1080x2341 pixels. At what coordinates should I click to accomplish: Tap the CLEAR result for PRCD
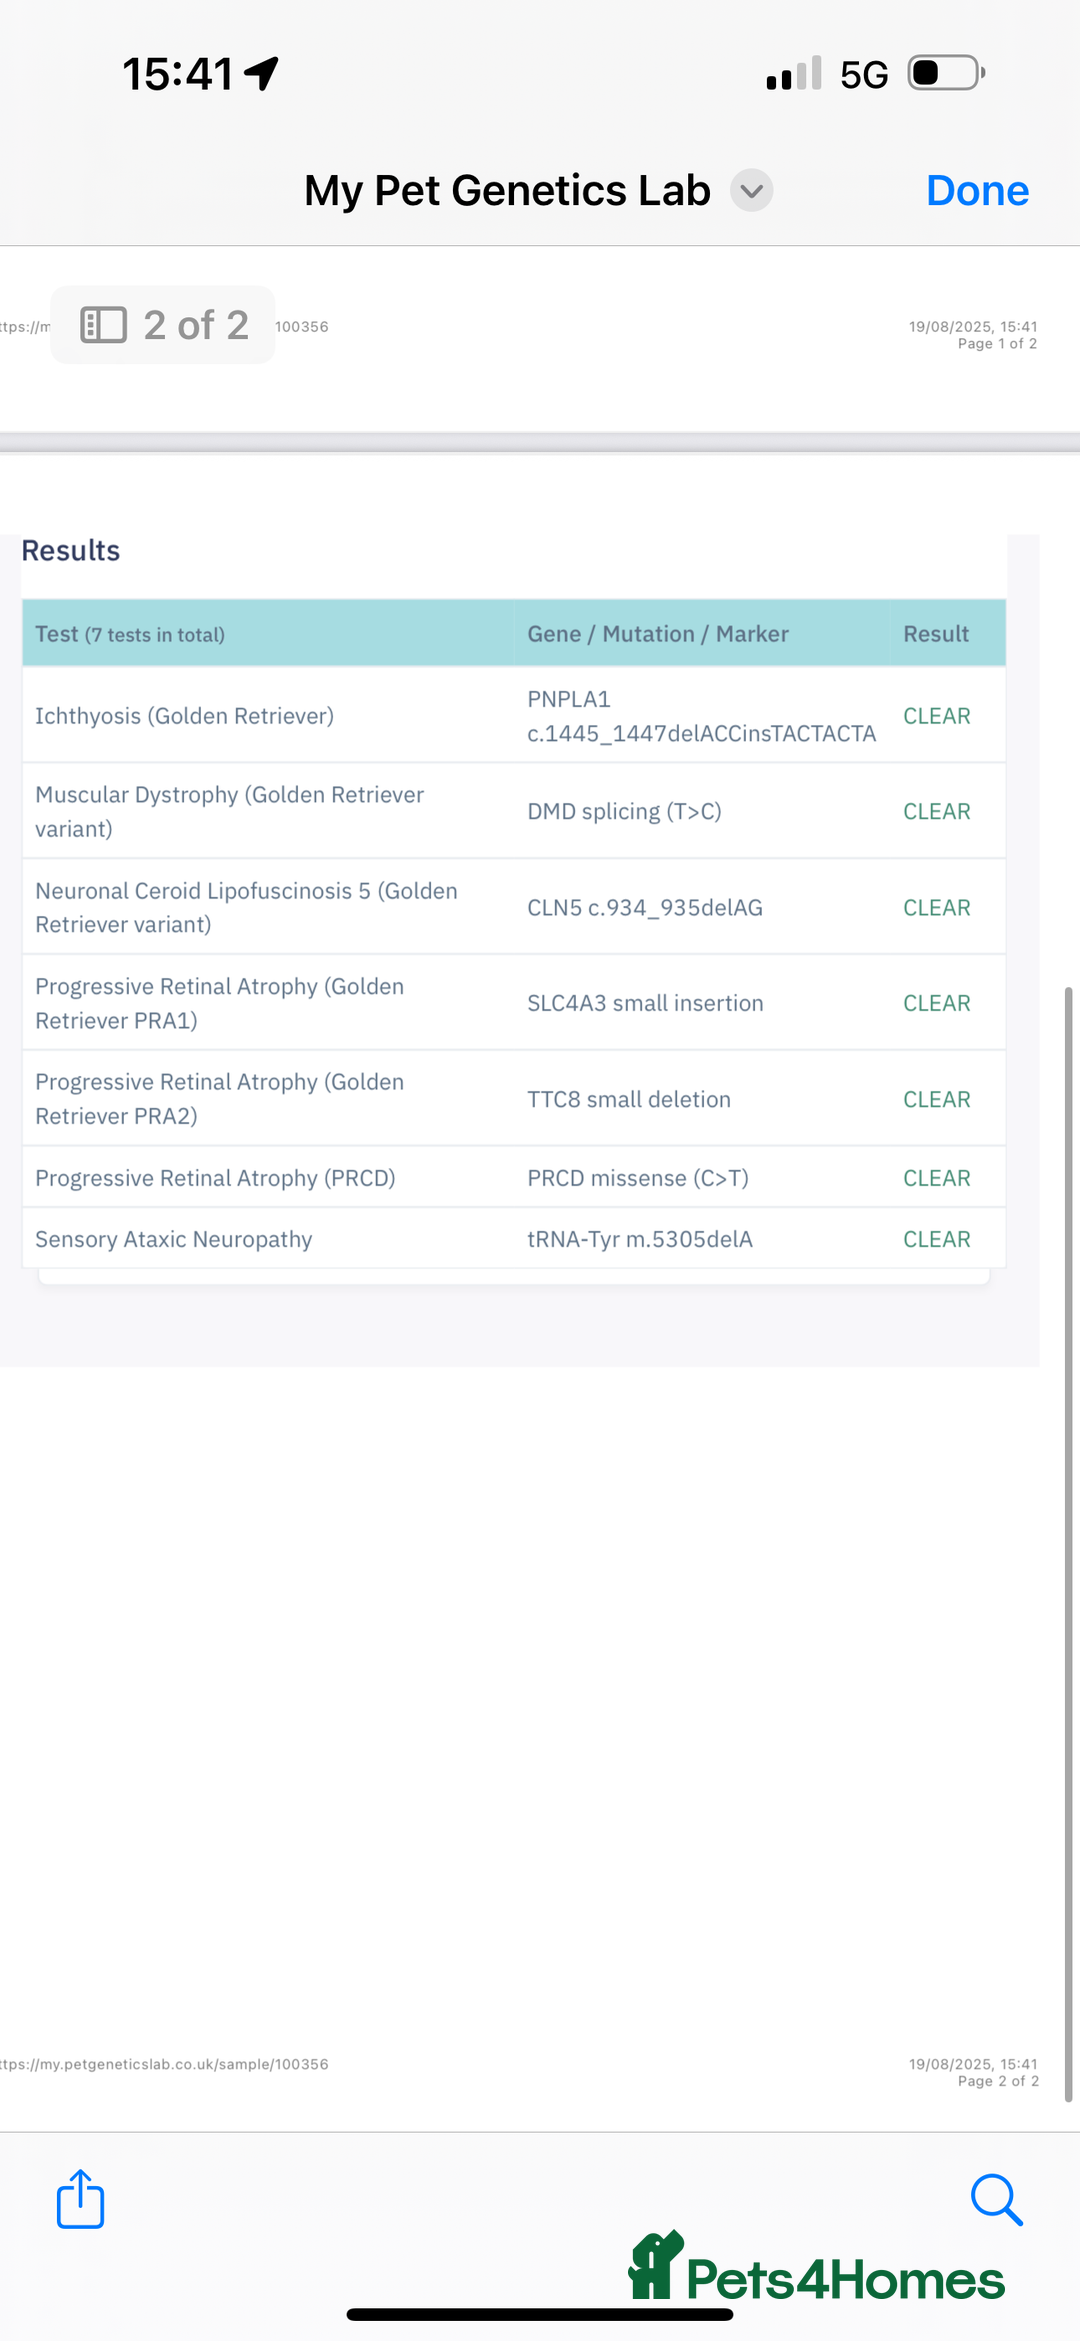pyautogui.click(x=937, y=1178)
